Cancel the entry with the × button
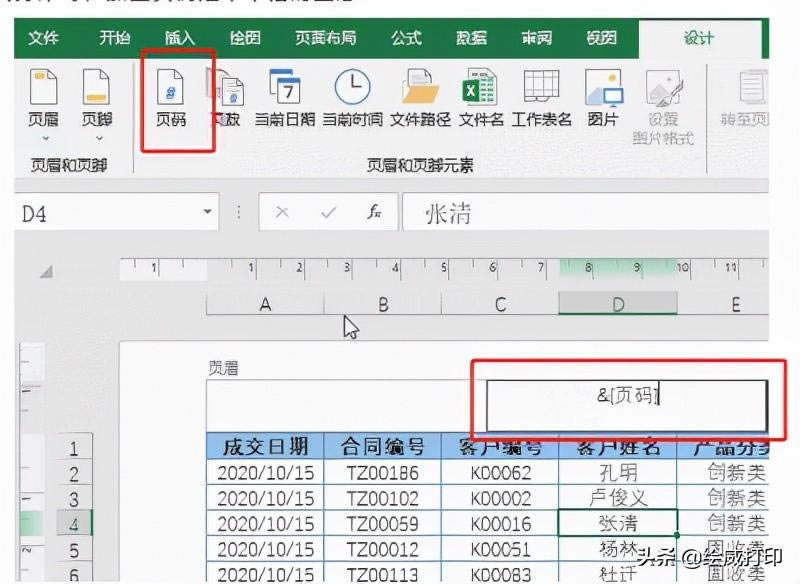800x584 pixels. coord(283,213)
